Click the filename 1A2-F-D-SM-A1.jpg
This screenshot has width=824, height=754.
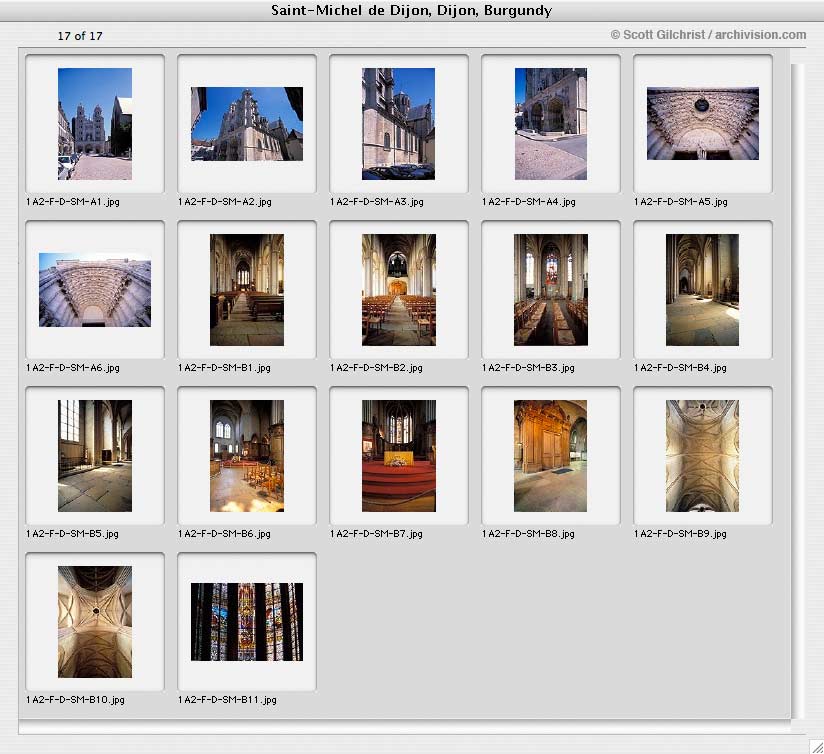tap(73, 202)
